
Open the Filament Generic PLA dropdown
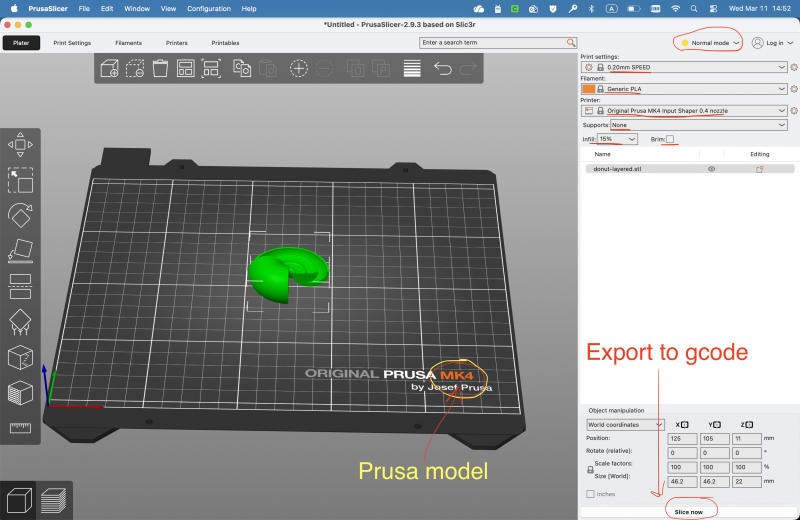pos(684,89)
